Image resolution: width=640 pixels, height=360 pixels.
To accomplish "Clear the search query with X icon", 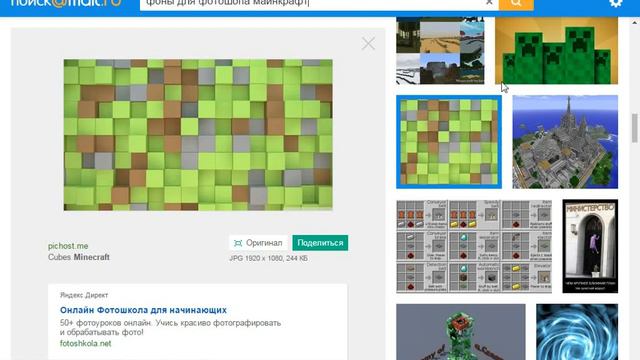I will 489,2.
